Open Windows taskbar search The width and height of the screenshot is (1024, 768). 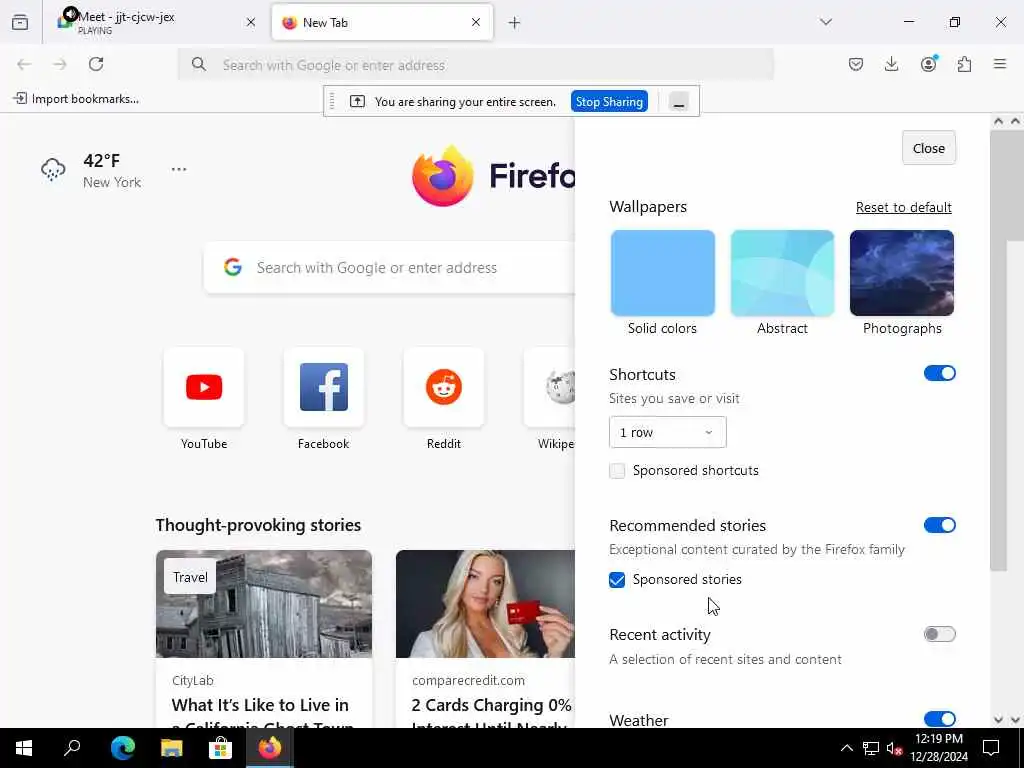tap(72, 748)
